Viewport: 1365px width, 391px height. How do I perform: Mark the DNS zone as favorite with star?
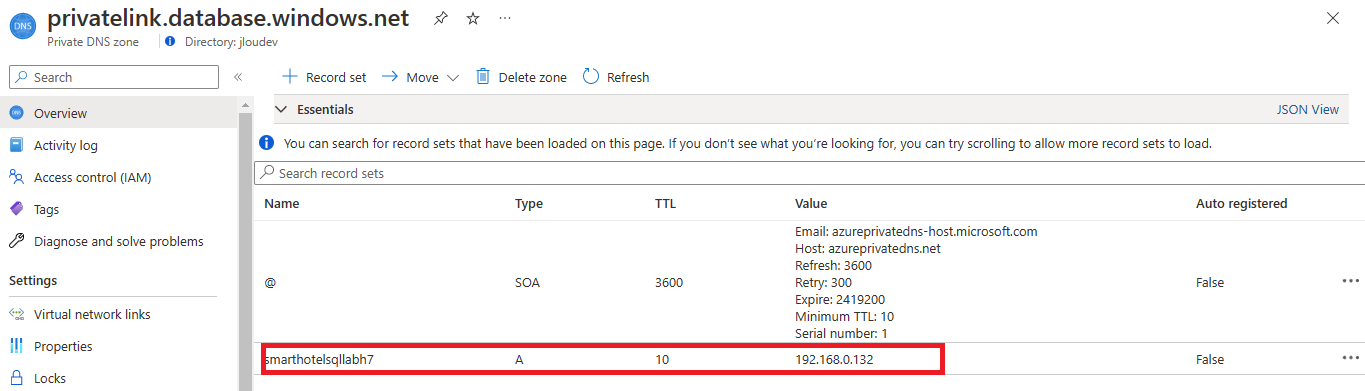pyautogui.click(x=473, y=19)
